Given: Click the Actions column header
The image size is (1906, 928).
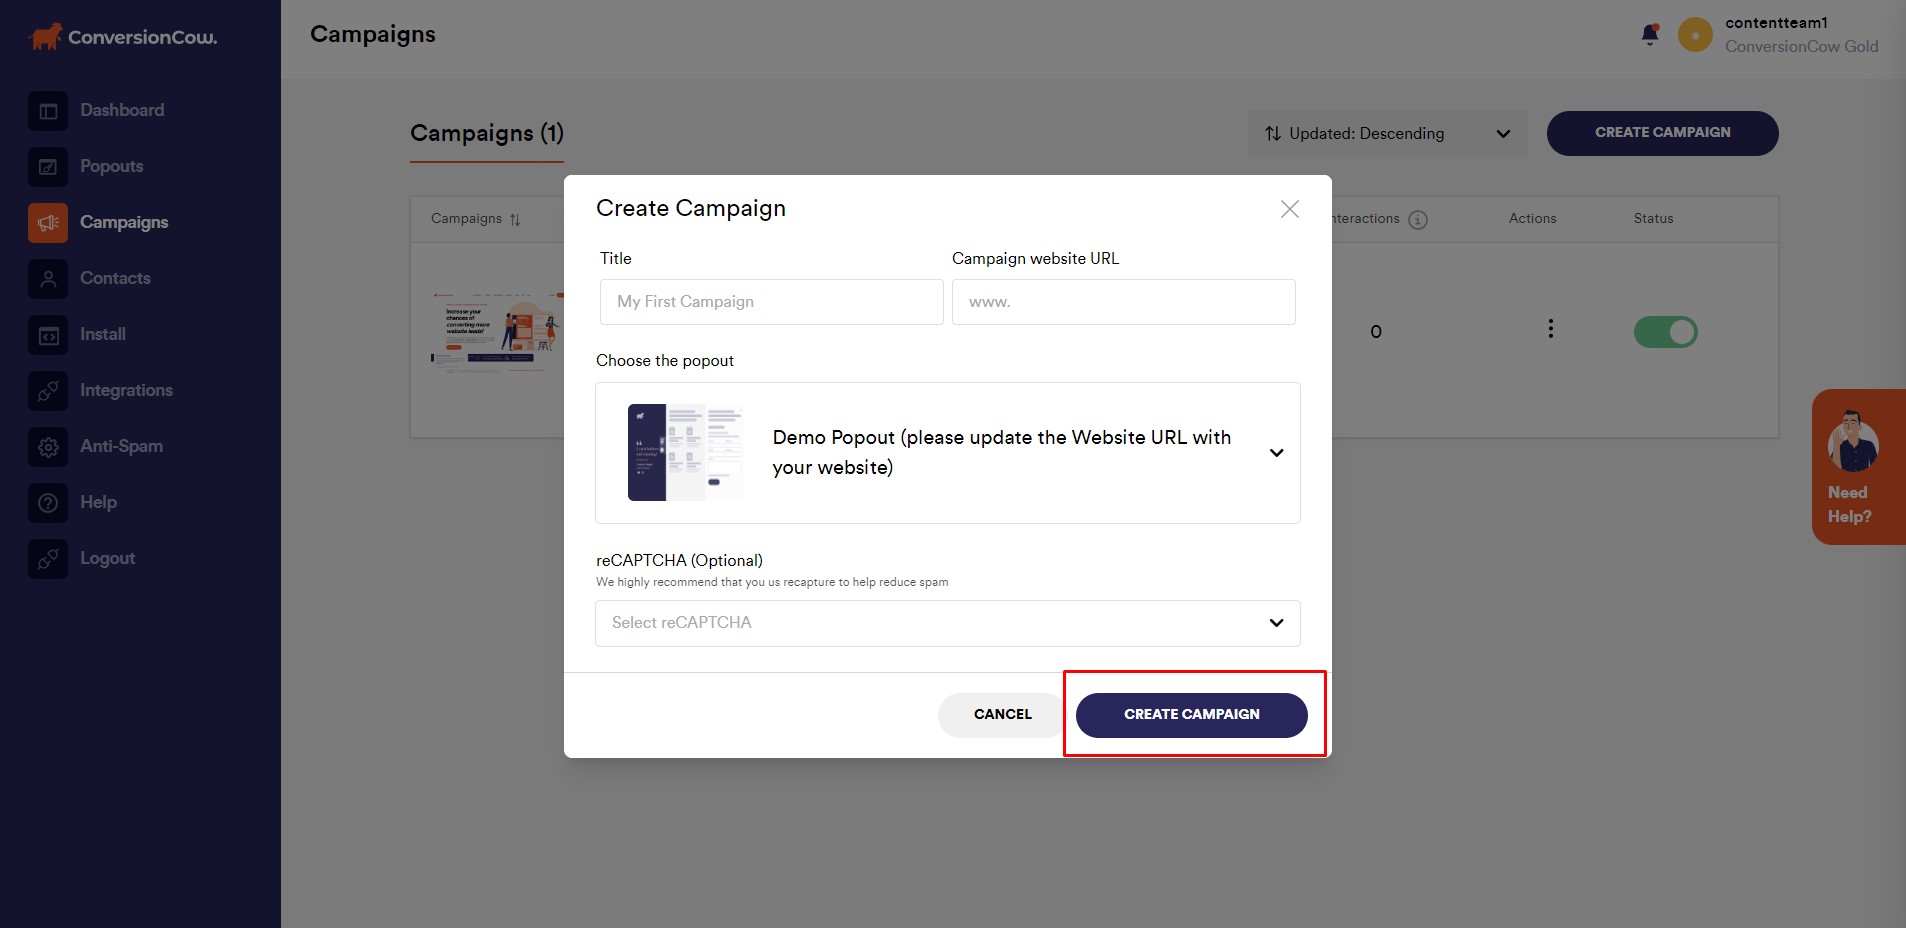Looking at the screenshot, I should pos(1532,219).
